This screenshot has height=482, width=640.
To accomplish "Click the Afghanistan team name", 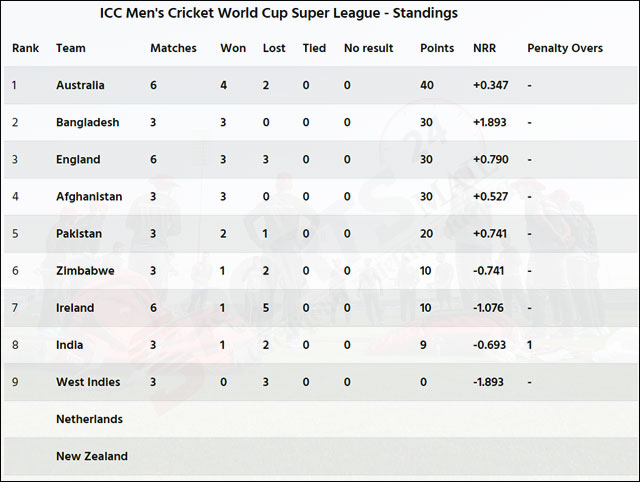I will [89, 197].
